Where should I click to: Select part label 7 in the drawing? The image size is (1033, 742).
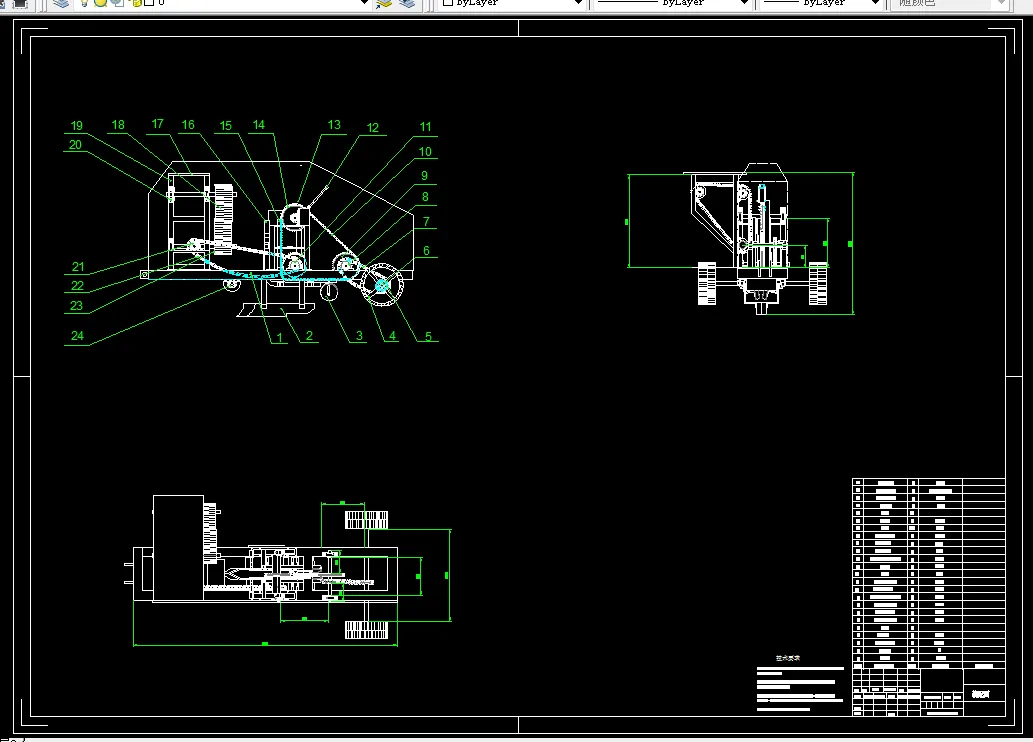pos(426,221)
